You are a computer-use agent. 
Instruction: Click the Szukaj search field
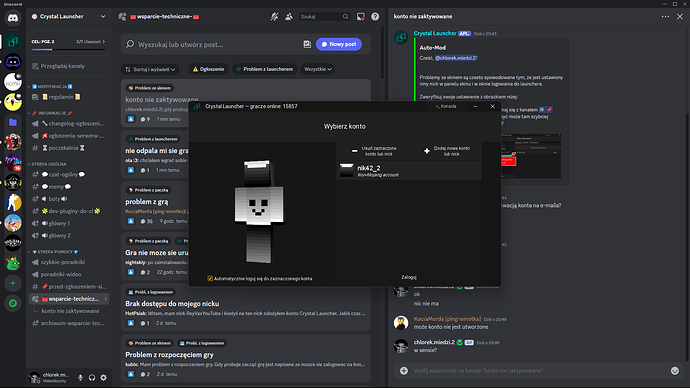point(325,17)
